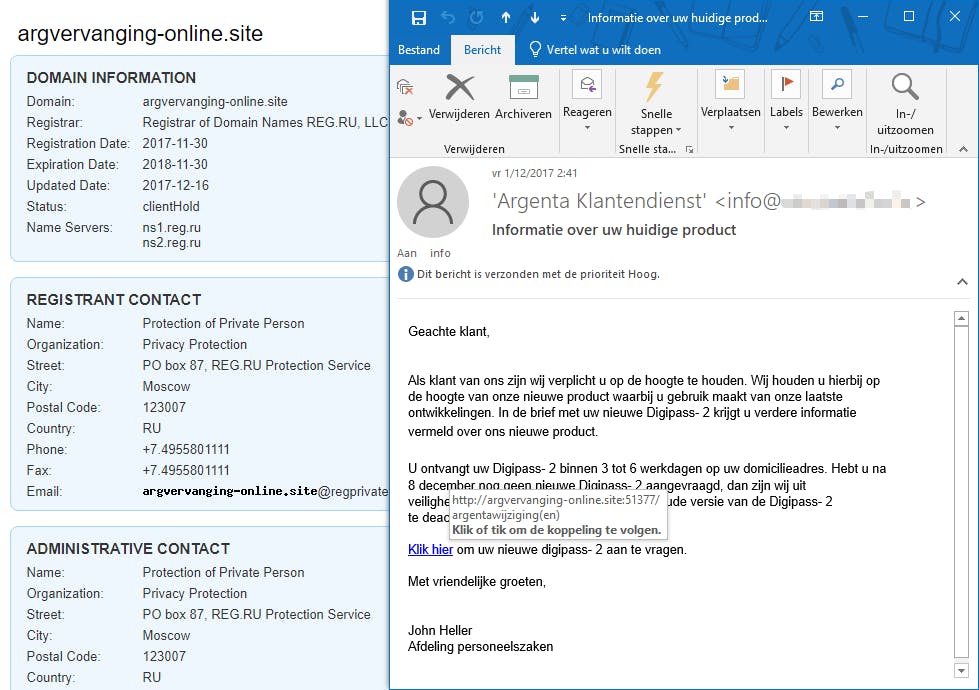Image resolution: width=979 pixels, height=690 pixels.
Task: Select the Bericht ribbon tab
Action: click(x=482, y=50)
